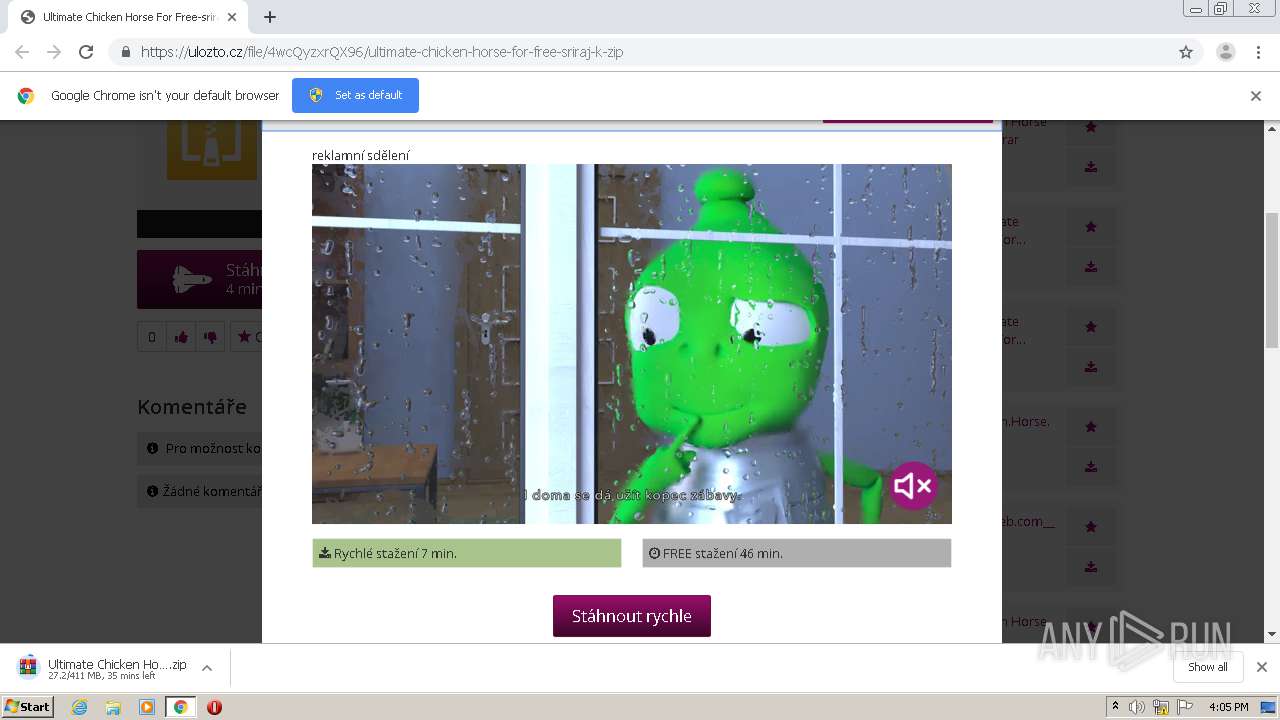The width and height of the screenshot is (1280, 720).
Task: Unmute the ad video sound icon
Action: point(912,486)
